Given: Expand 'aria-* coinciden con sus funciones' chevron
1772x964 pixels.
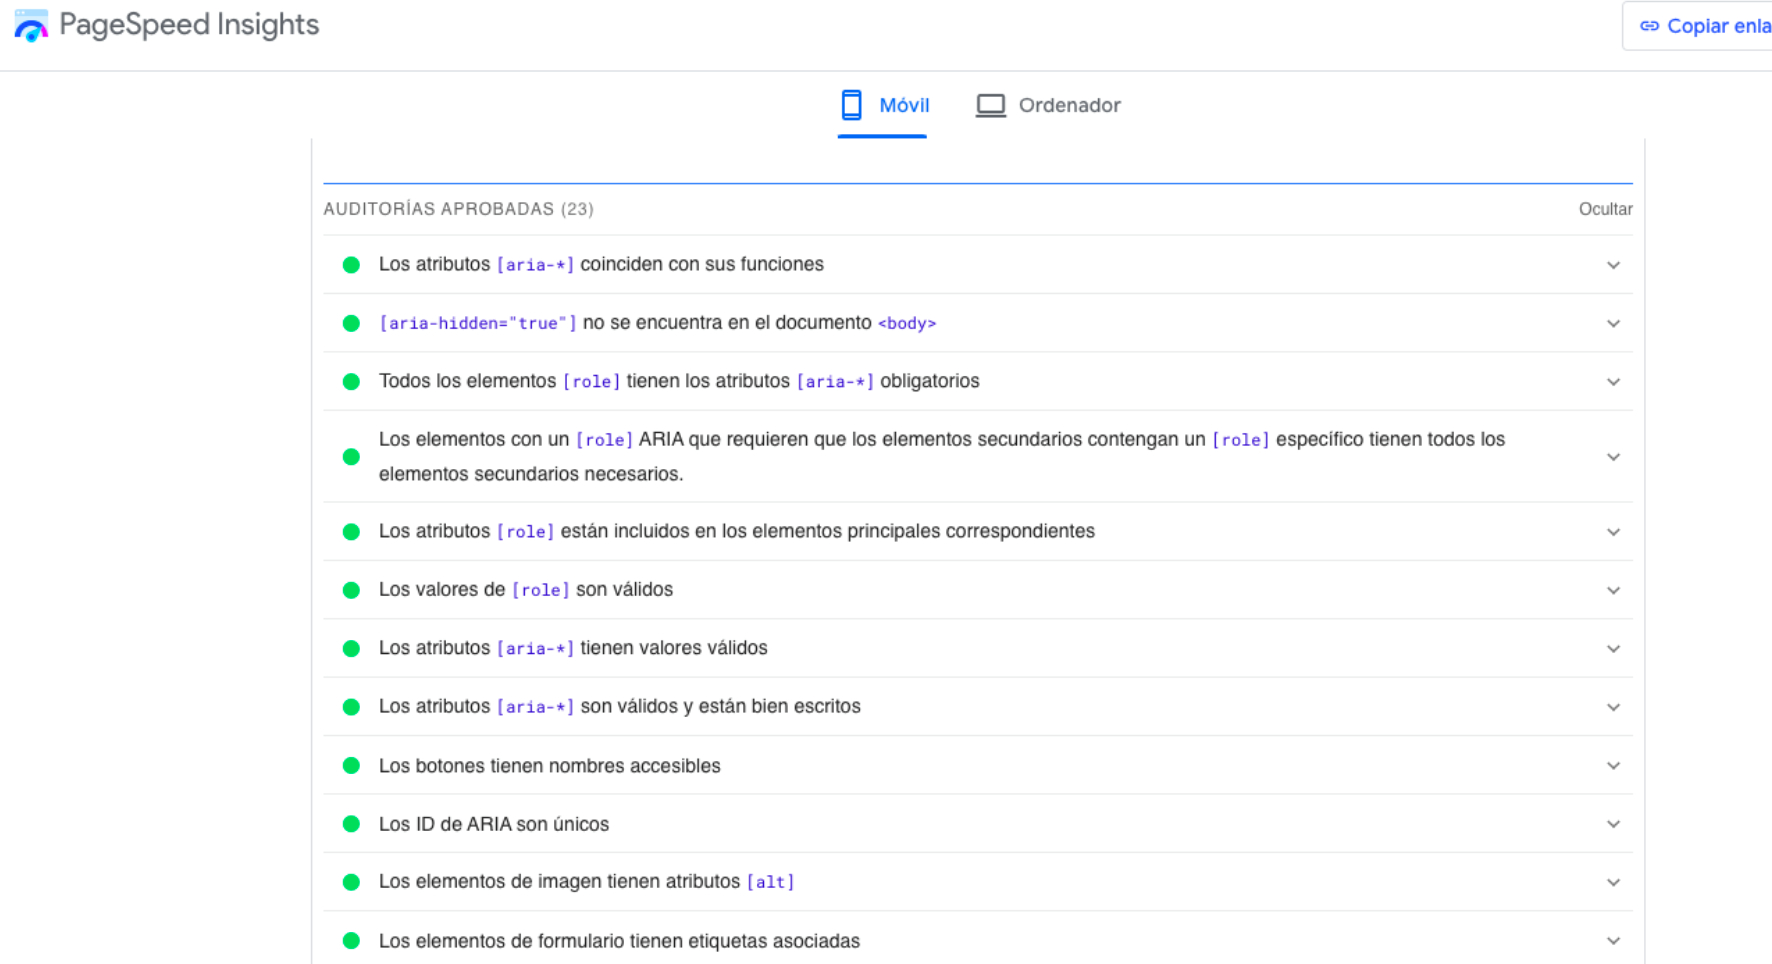Looking at the screenshot, I should (x=1613, y=265).
